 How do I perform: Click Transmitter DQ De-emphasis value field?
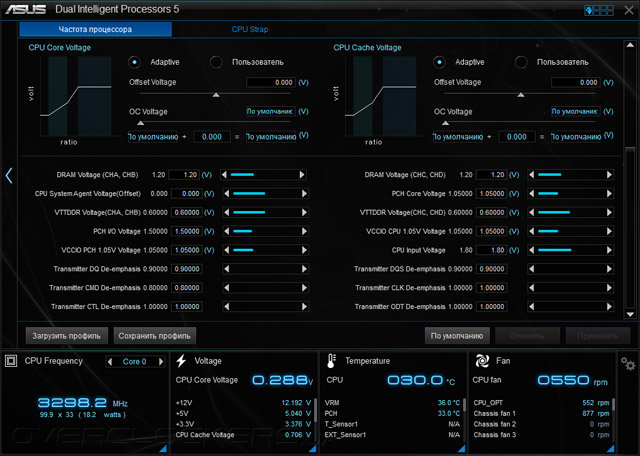pyautogui.click(x=187, y=269)
